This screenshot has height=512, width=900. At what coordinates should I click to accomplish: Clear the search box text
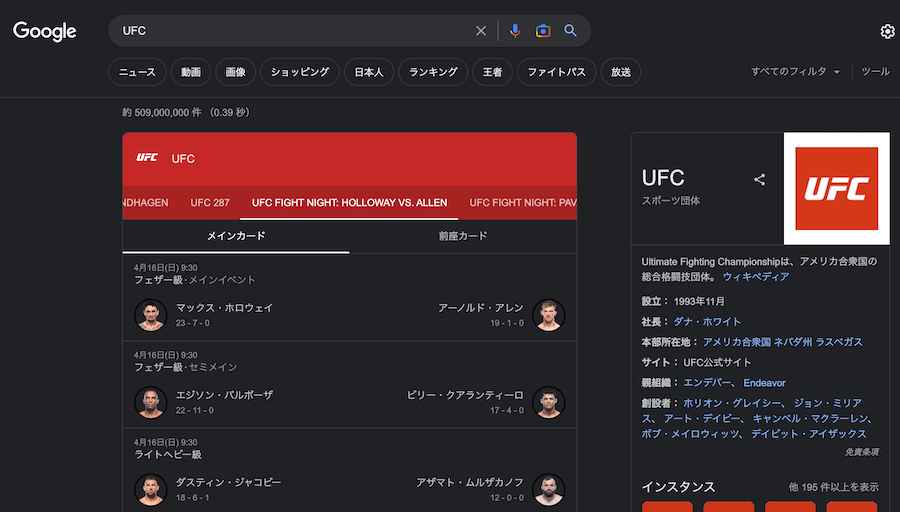(481, 31)
